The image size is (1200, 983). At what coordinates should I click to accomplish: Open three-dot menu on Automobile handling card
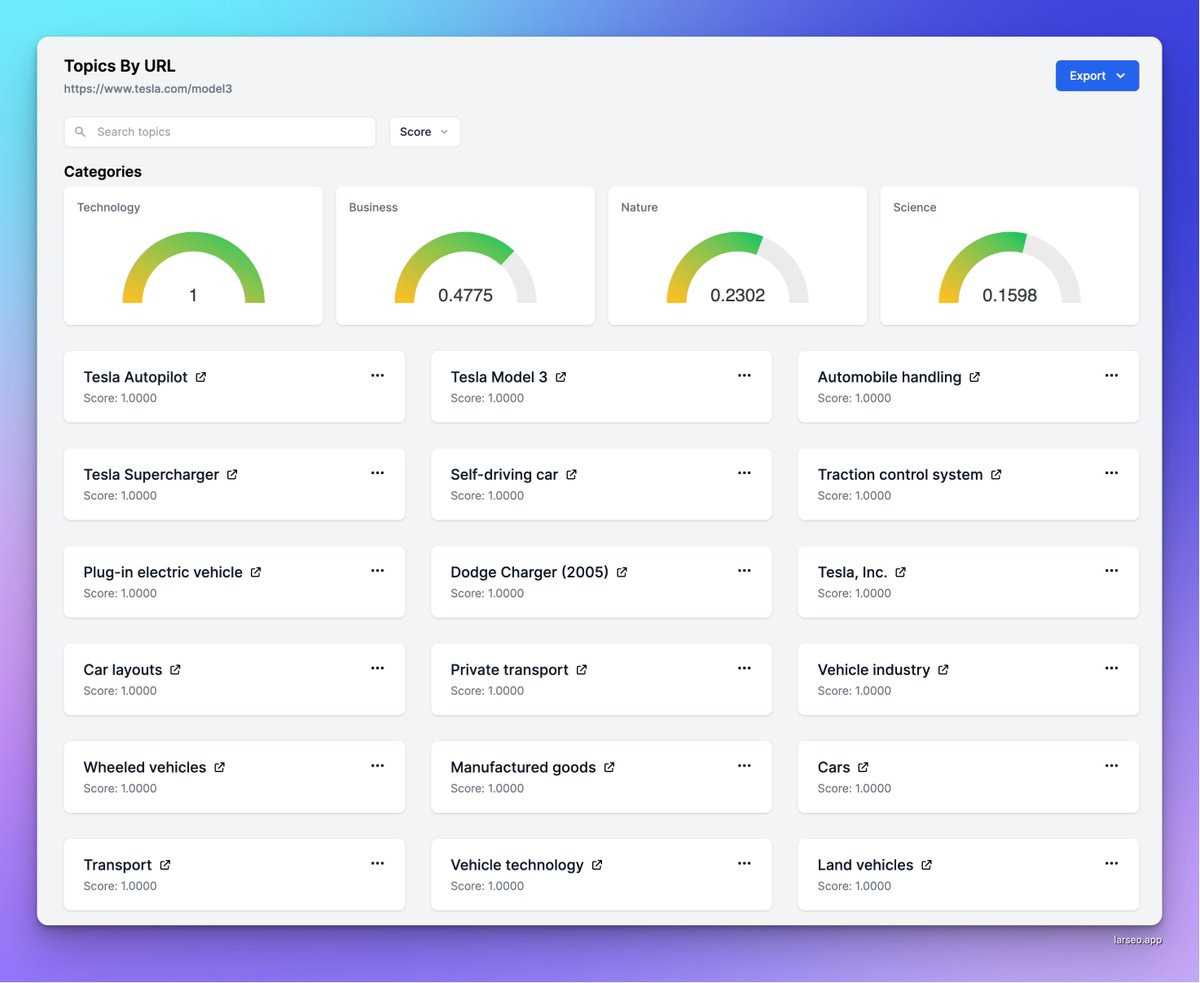pyautogui.click(x=1111, y=375)
